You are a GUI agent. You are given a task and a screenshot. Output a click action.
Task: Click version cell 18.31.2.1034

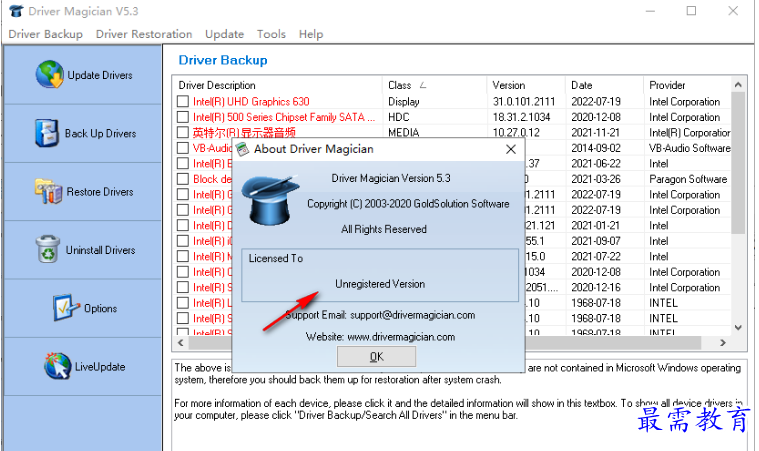(x=521, y=117)
